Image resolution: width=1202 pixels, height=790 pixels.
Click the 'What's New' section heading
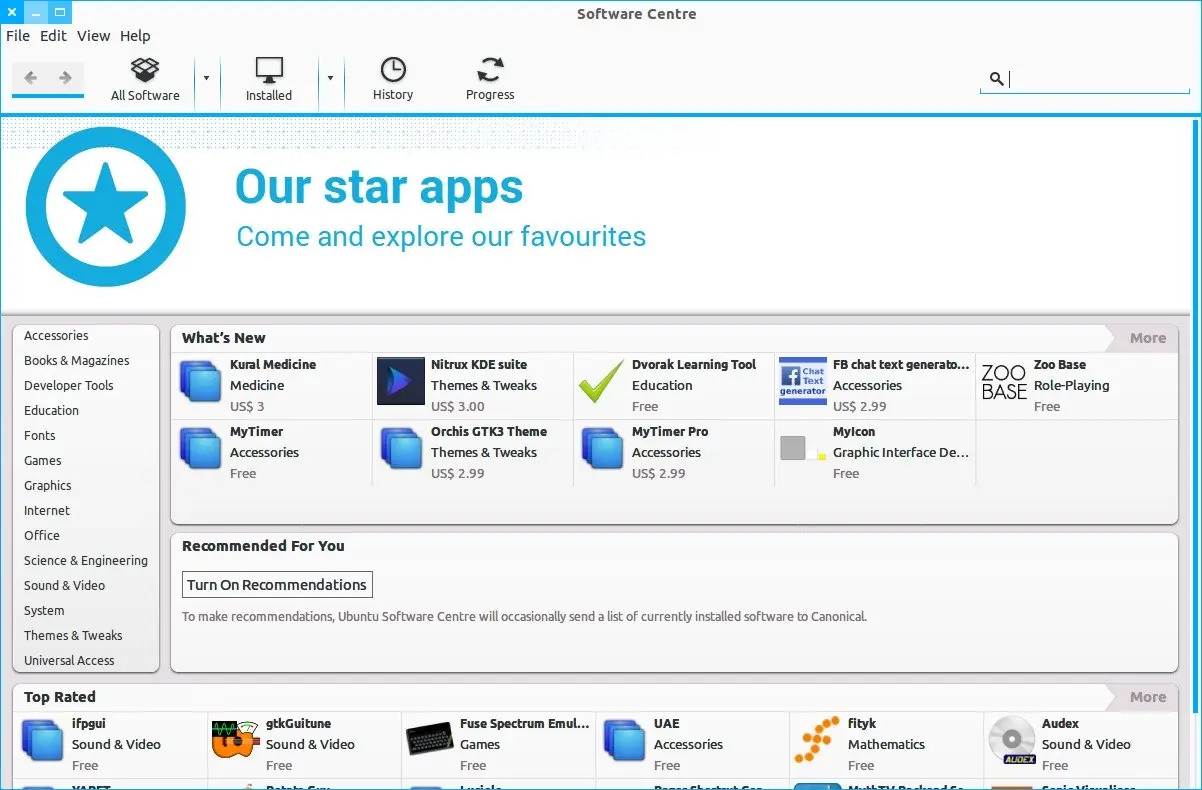pyautogui.click(x=224, y=338)
